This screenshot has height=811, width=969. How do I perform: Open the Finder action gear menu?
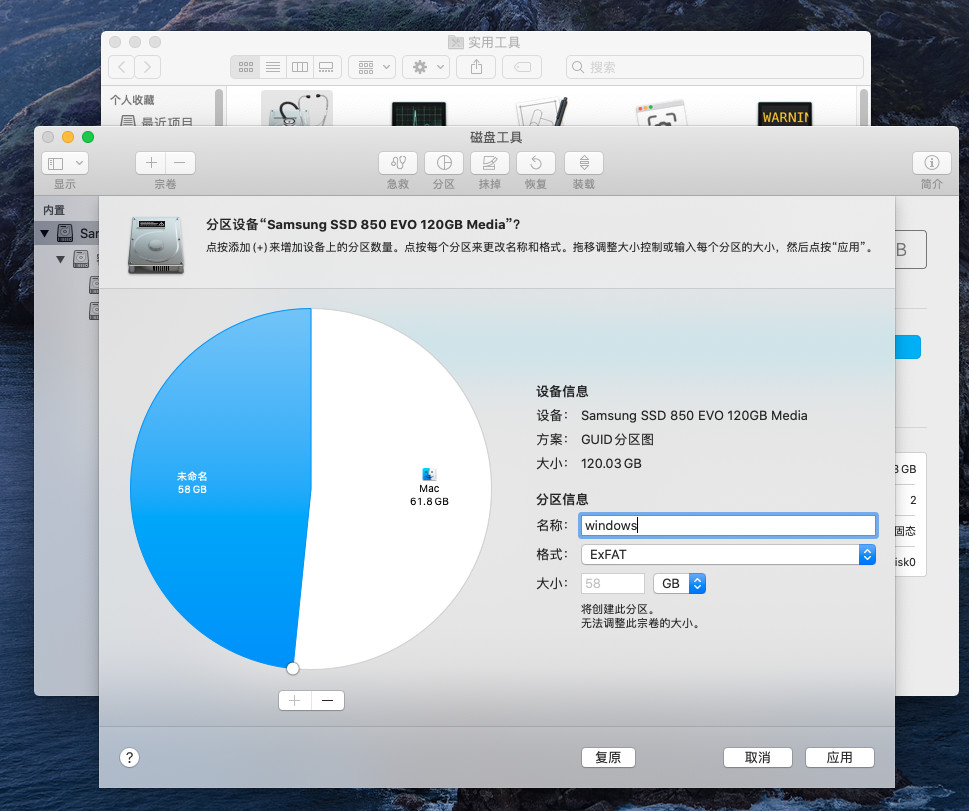(x=426, y=67)
